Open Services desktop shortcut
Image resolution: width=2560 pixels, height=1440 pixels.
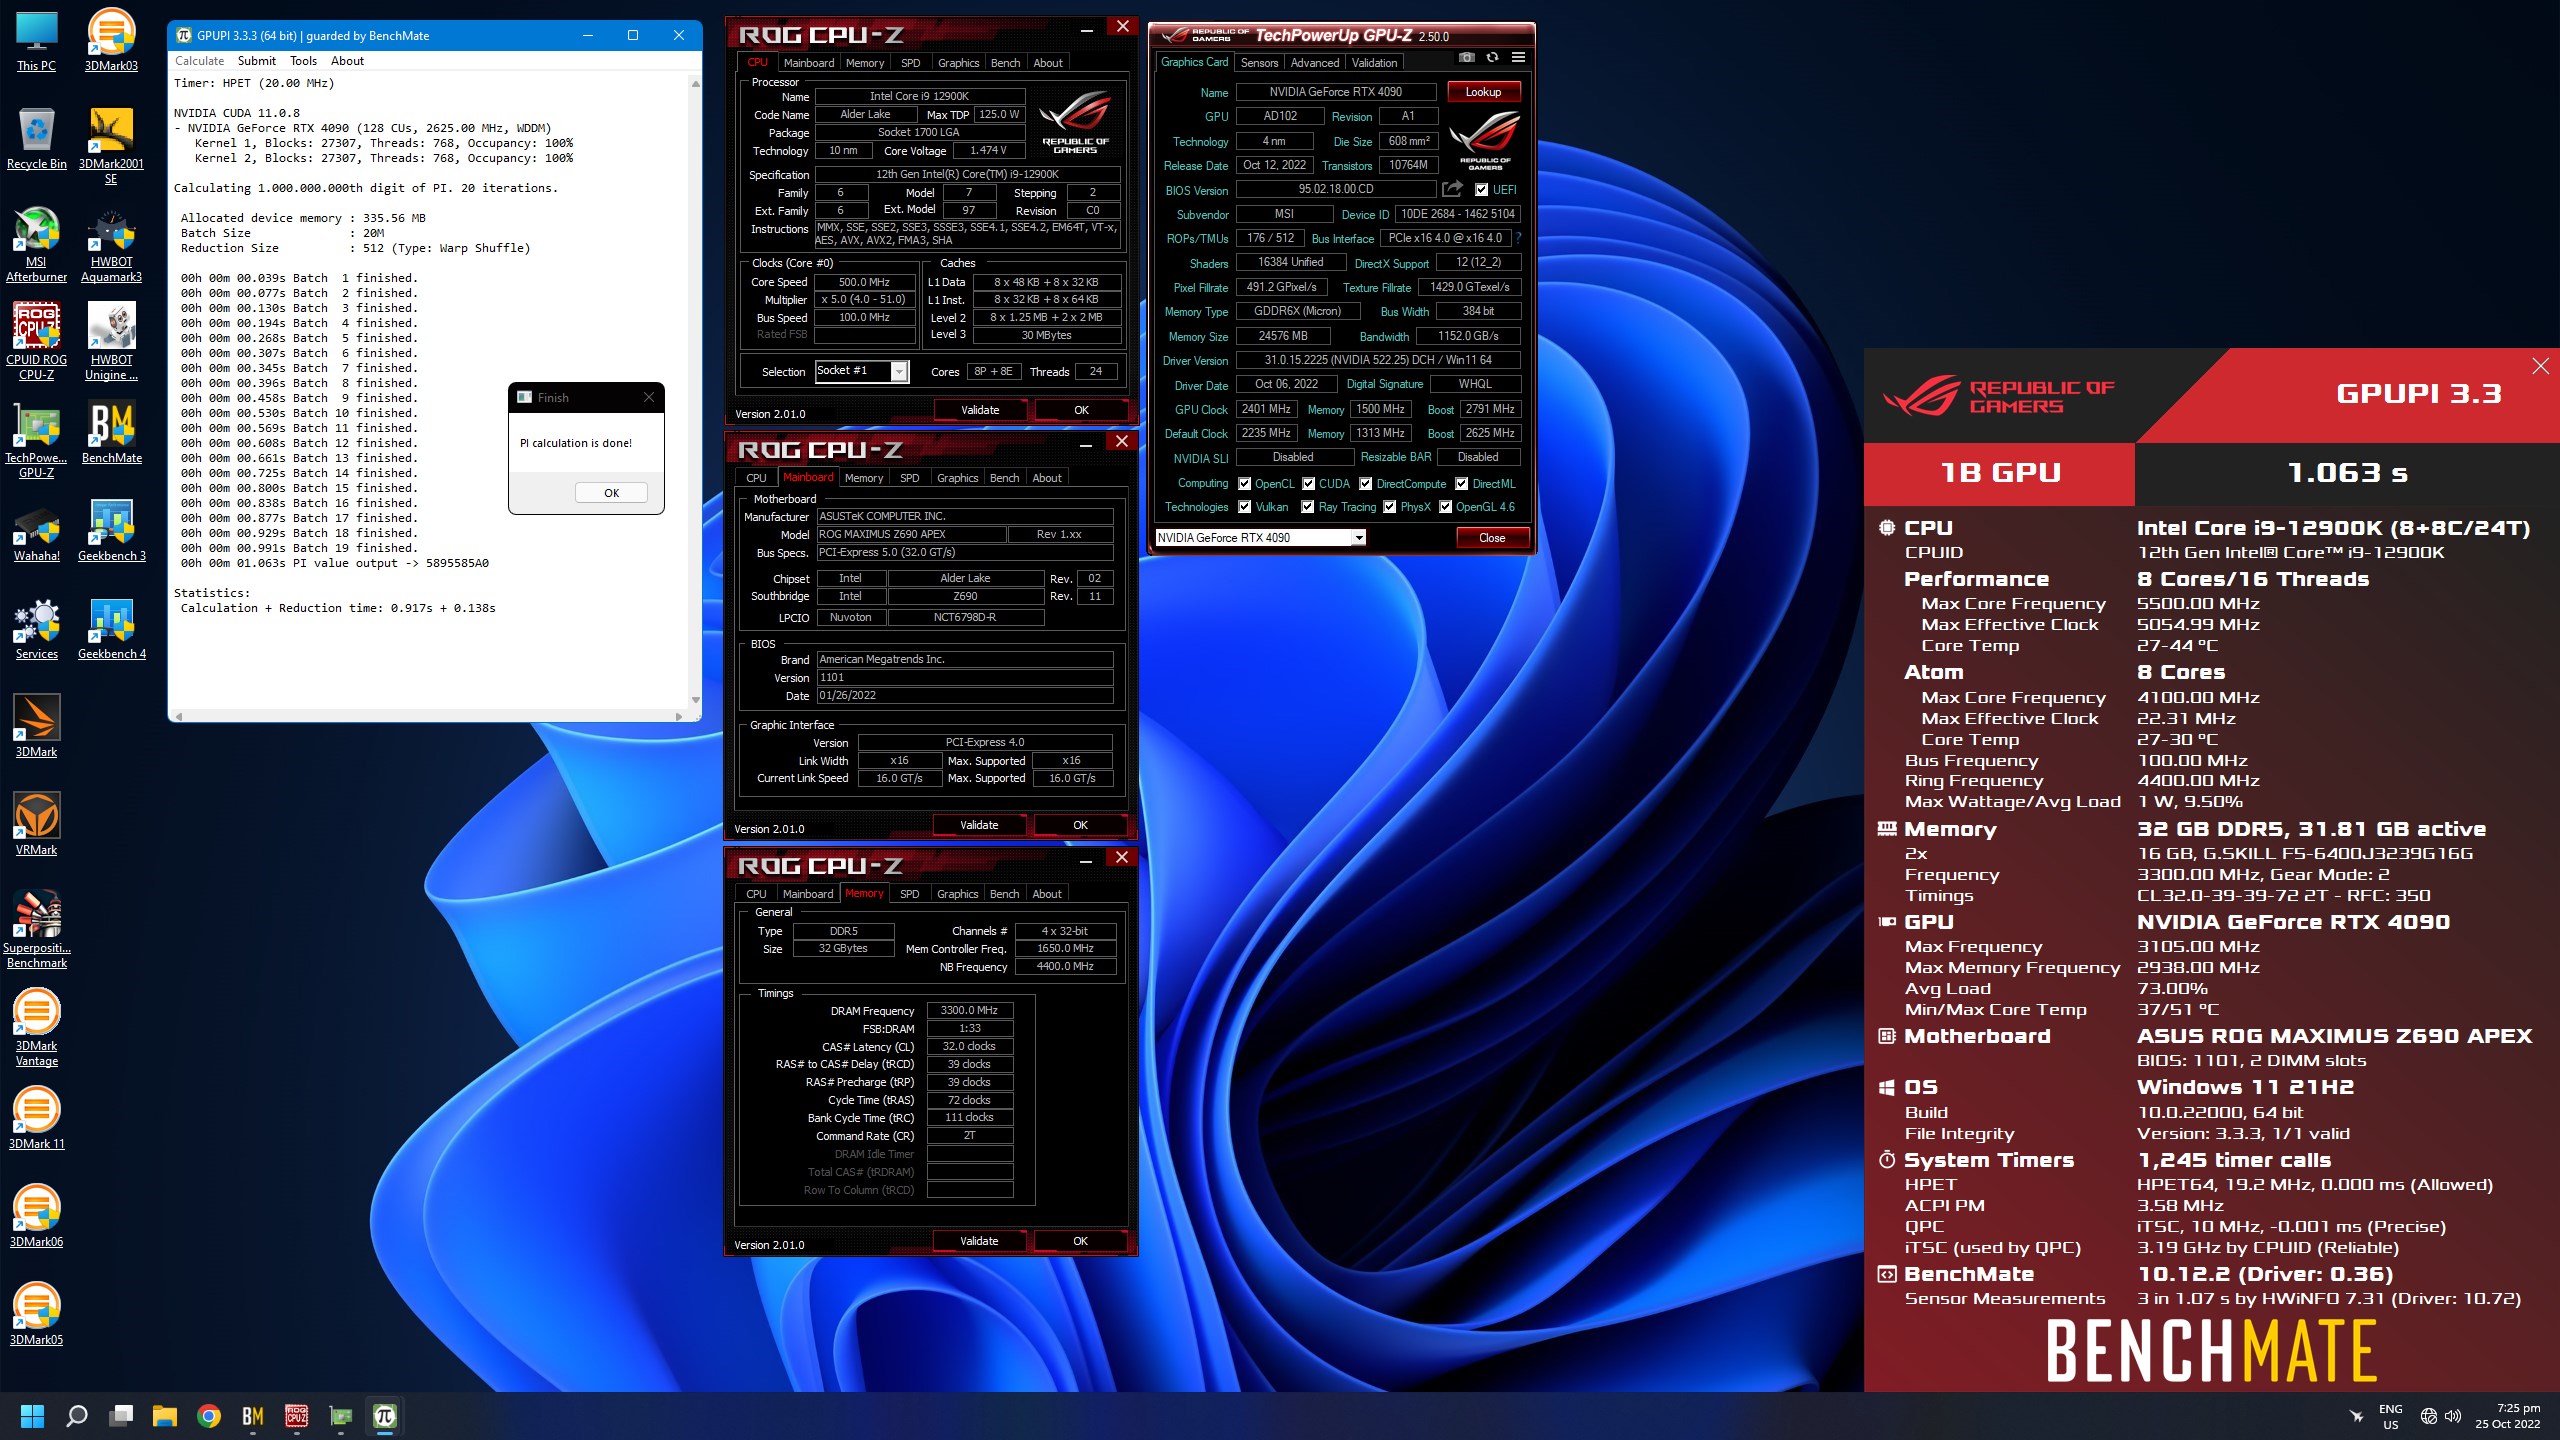pos(36,629)
